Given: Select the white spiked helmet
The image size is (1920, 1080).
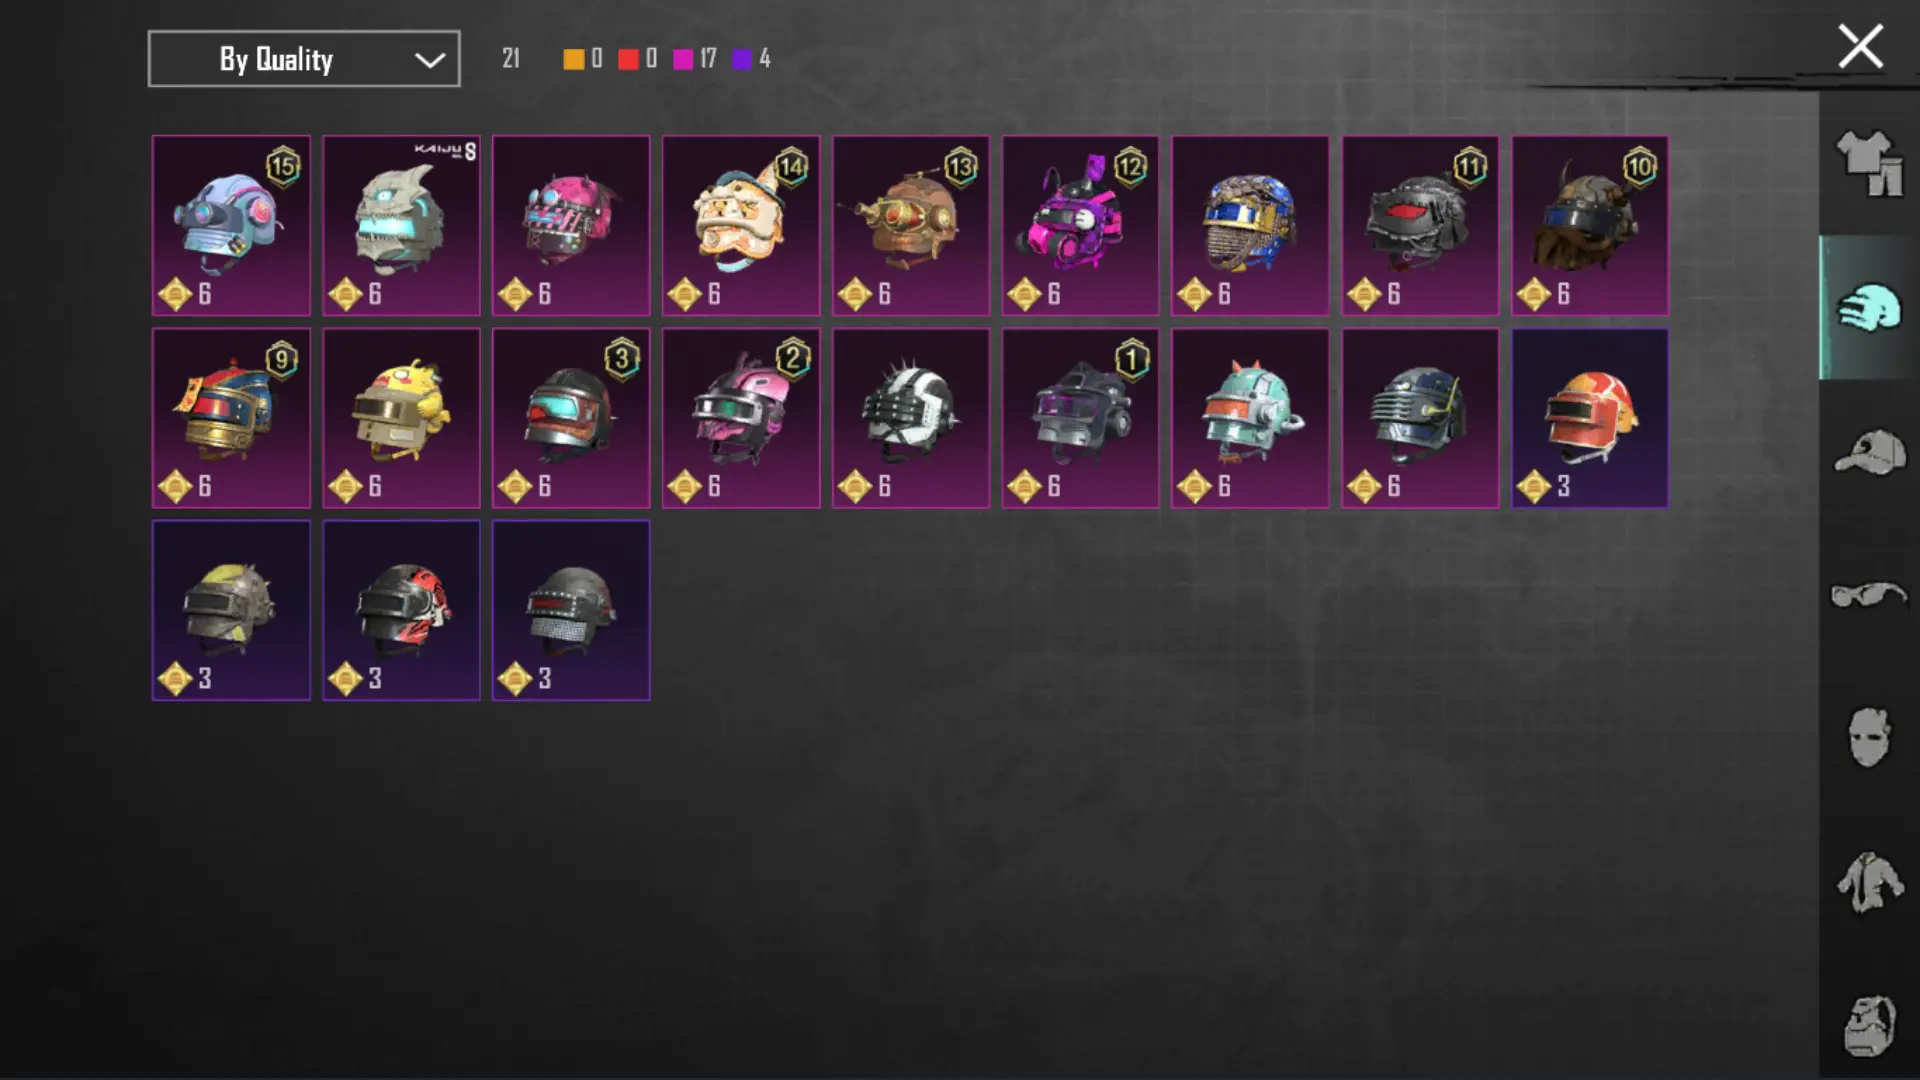Looking at the screenshot, I should pyautogui.click(x=911, y=418).
